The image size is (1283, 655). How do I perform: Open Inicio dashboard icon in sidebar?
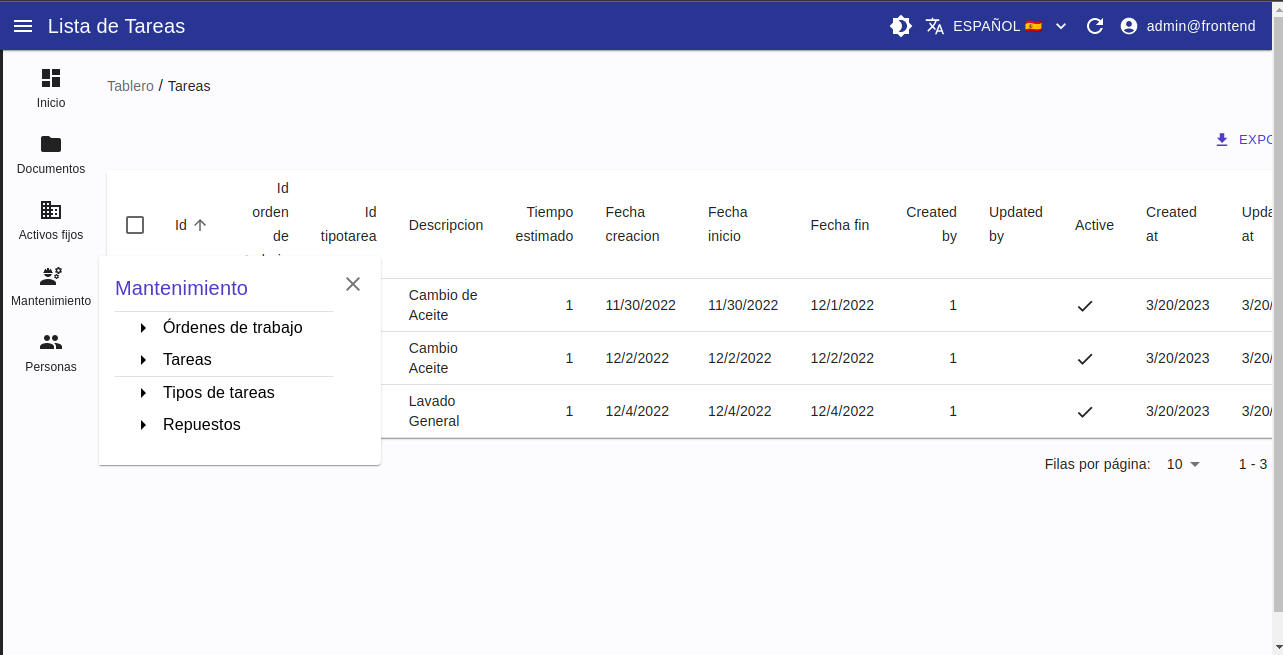click(x=51, y=78)
